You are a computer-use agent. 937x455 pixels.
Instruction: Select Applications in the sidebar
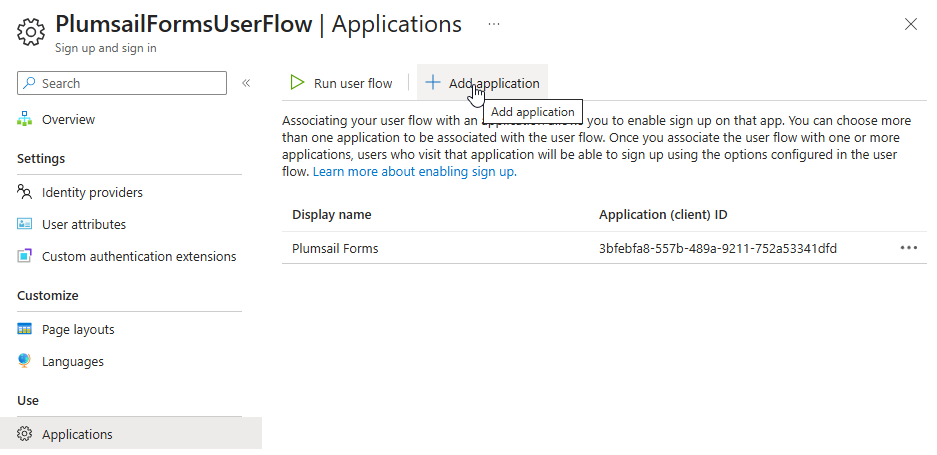tap(130, 434)
